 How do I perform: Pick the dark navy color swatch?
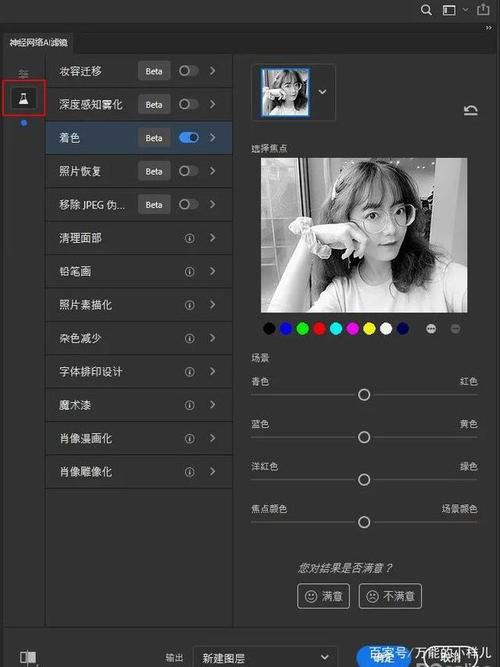point(403,328)
